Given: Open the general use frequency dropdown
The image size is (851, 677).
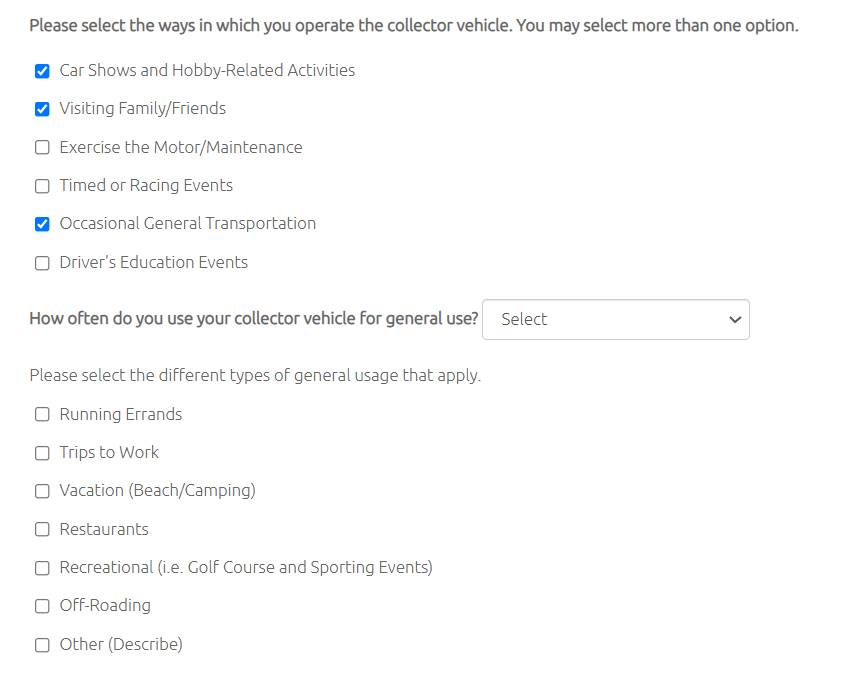Looking at the screenshot, I should pos(615,319).
